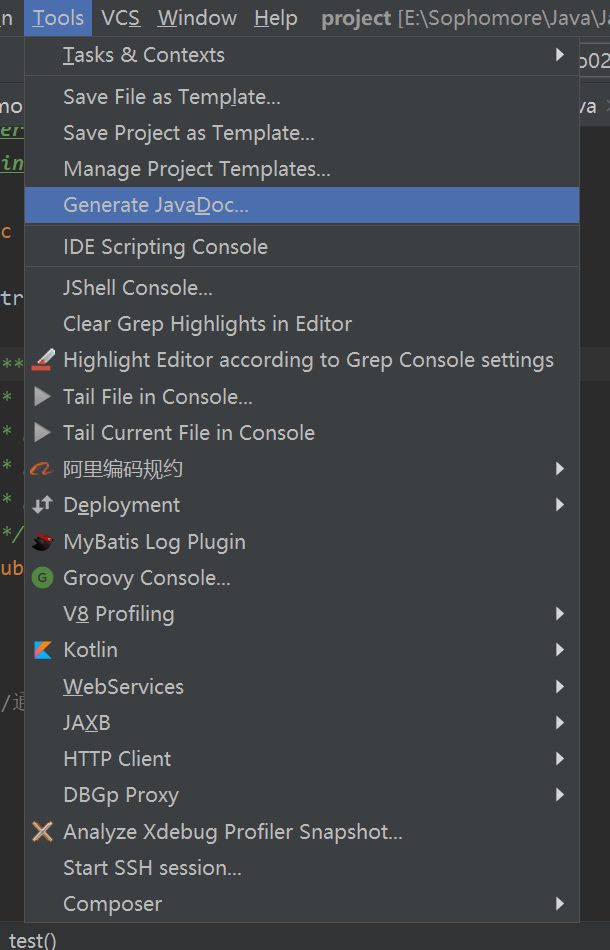Viewport: 610px width, 950px height.
Task: Expand the Tasks & Contexts submenu arrow
Action: tap(560, 55)
